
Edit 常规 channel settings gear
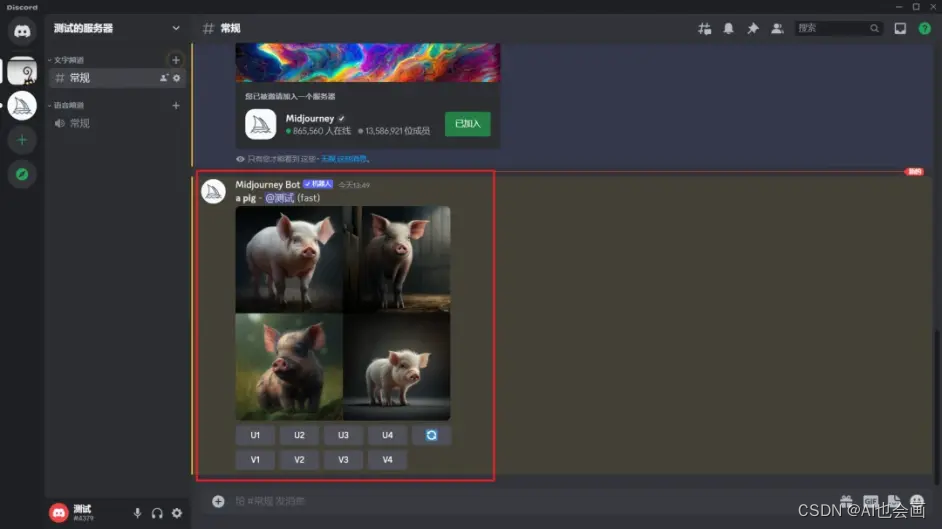point(177,78)
